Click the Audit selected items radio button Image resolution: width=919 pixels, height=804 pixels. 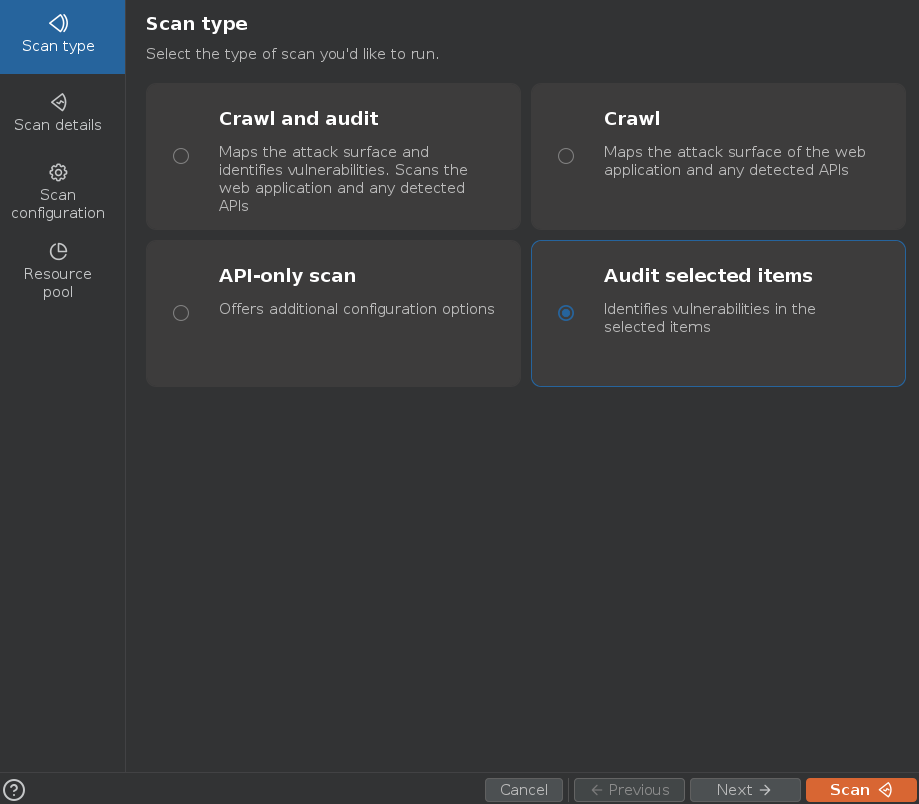click(566, 313)
